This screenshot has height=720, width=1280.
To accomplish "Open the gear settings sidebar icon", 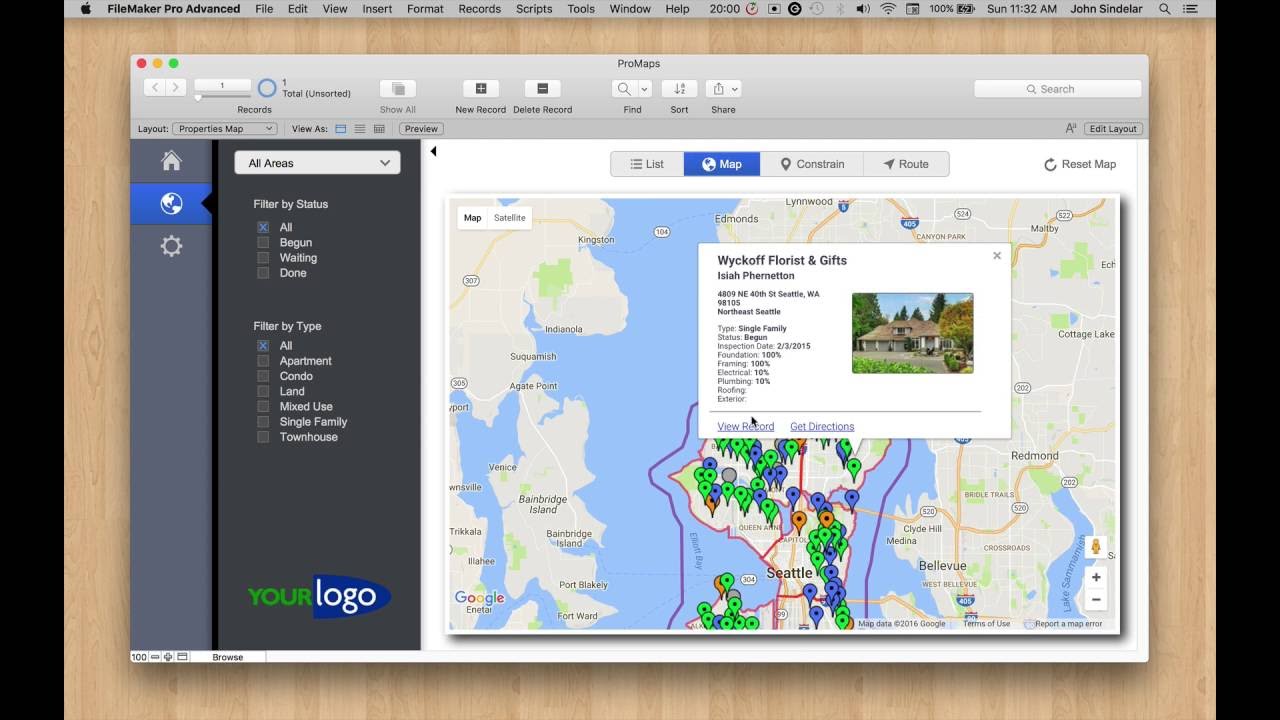I will pos(171,246).
